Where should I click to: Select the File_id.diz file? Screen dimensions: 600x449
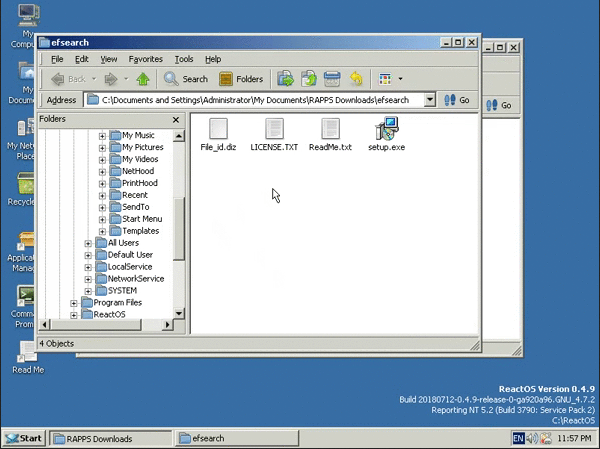218,129
